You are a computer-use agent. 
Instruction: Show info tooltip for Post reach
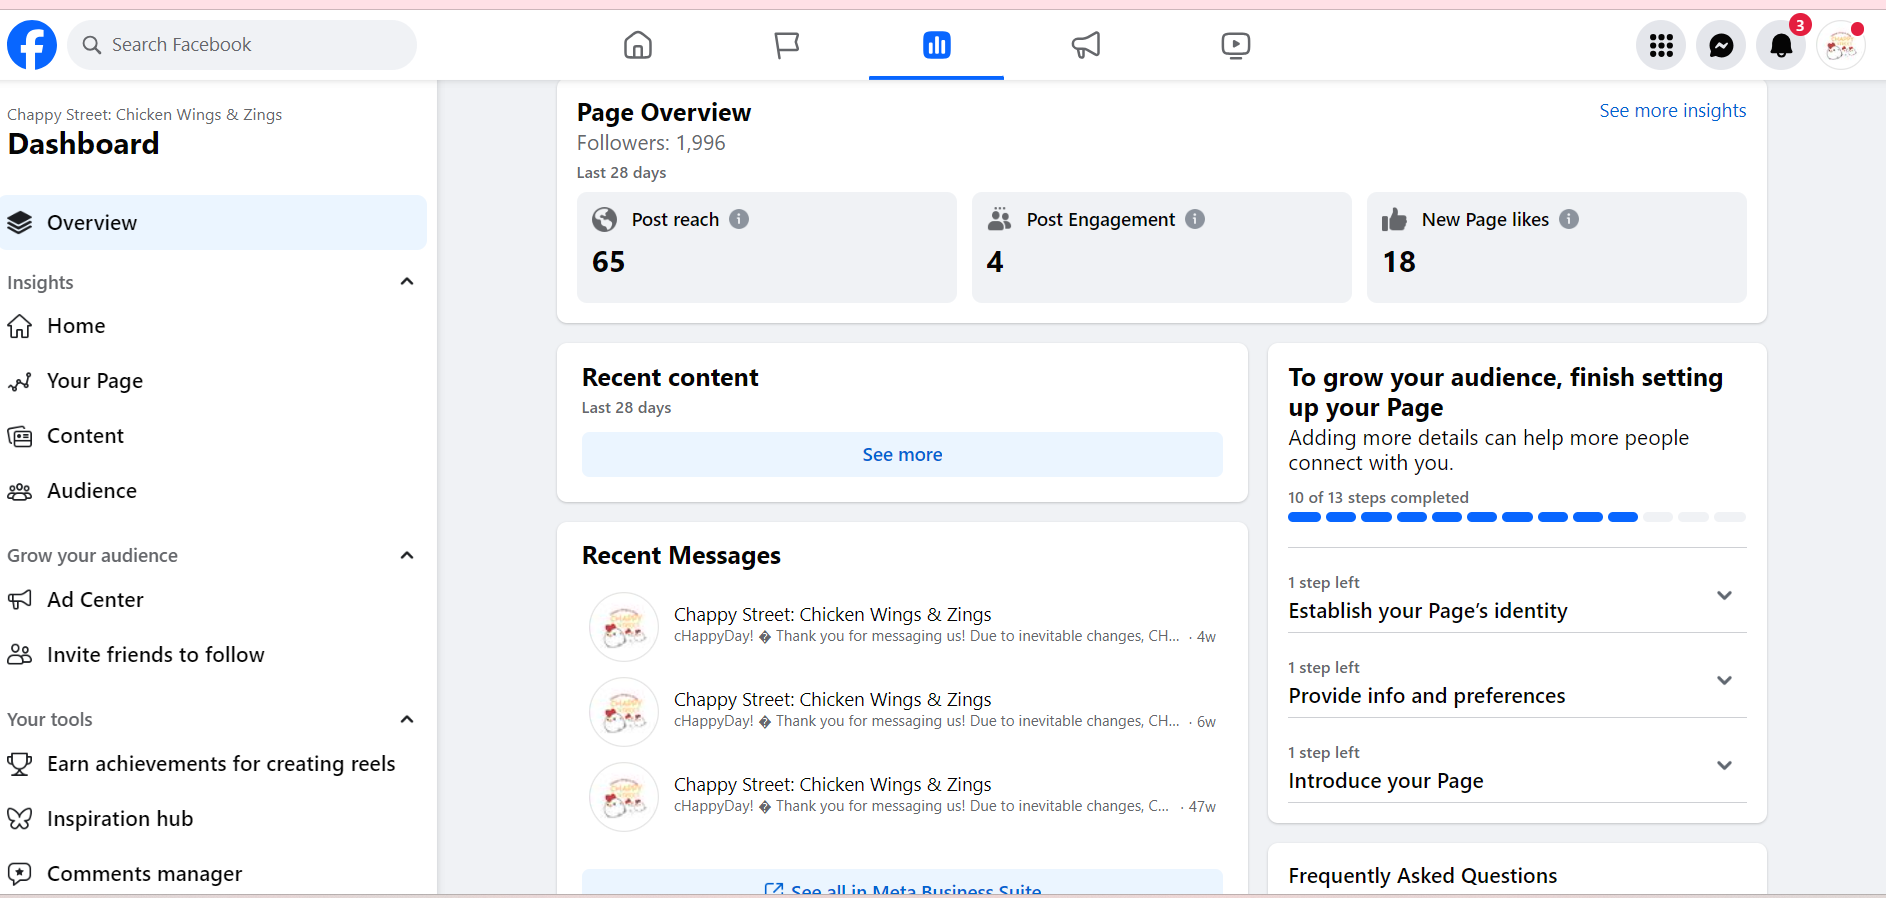click(x=739, y=219)
